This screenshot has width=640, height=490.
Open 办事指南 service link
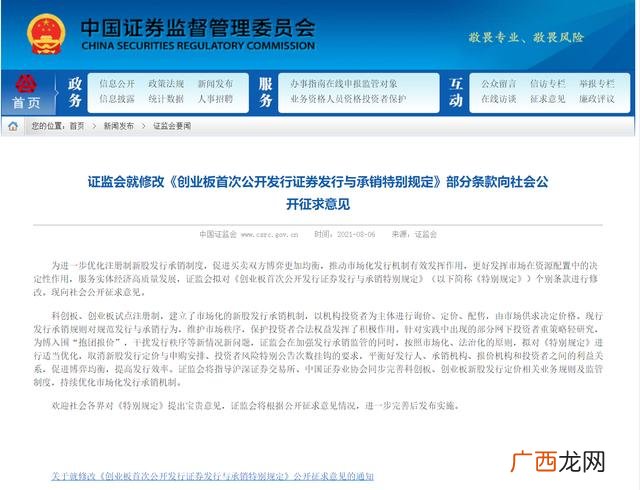point(308,84)
